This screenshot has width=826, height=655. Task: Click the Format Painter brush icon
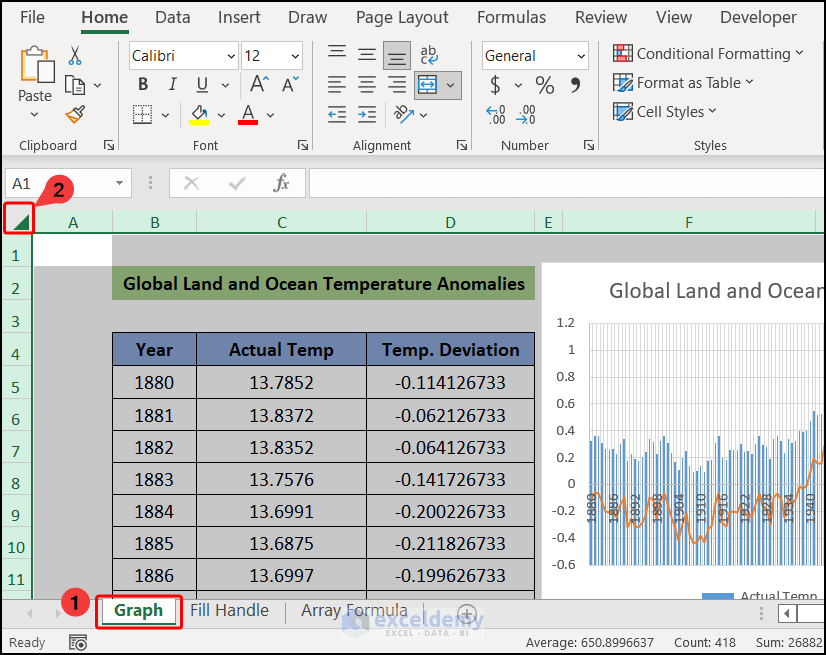click(x=75, y=115)
